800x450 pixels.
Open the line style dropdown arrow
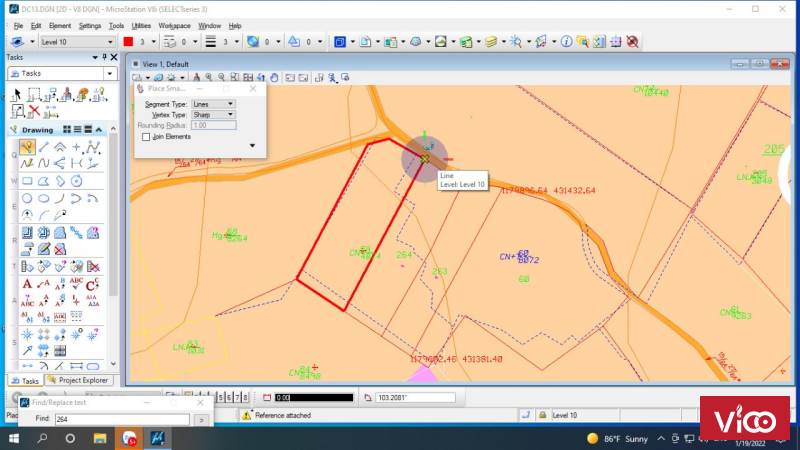click(194, 42)
